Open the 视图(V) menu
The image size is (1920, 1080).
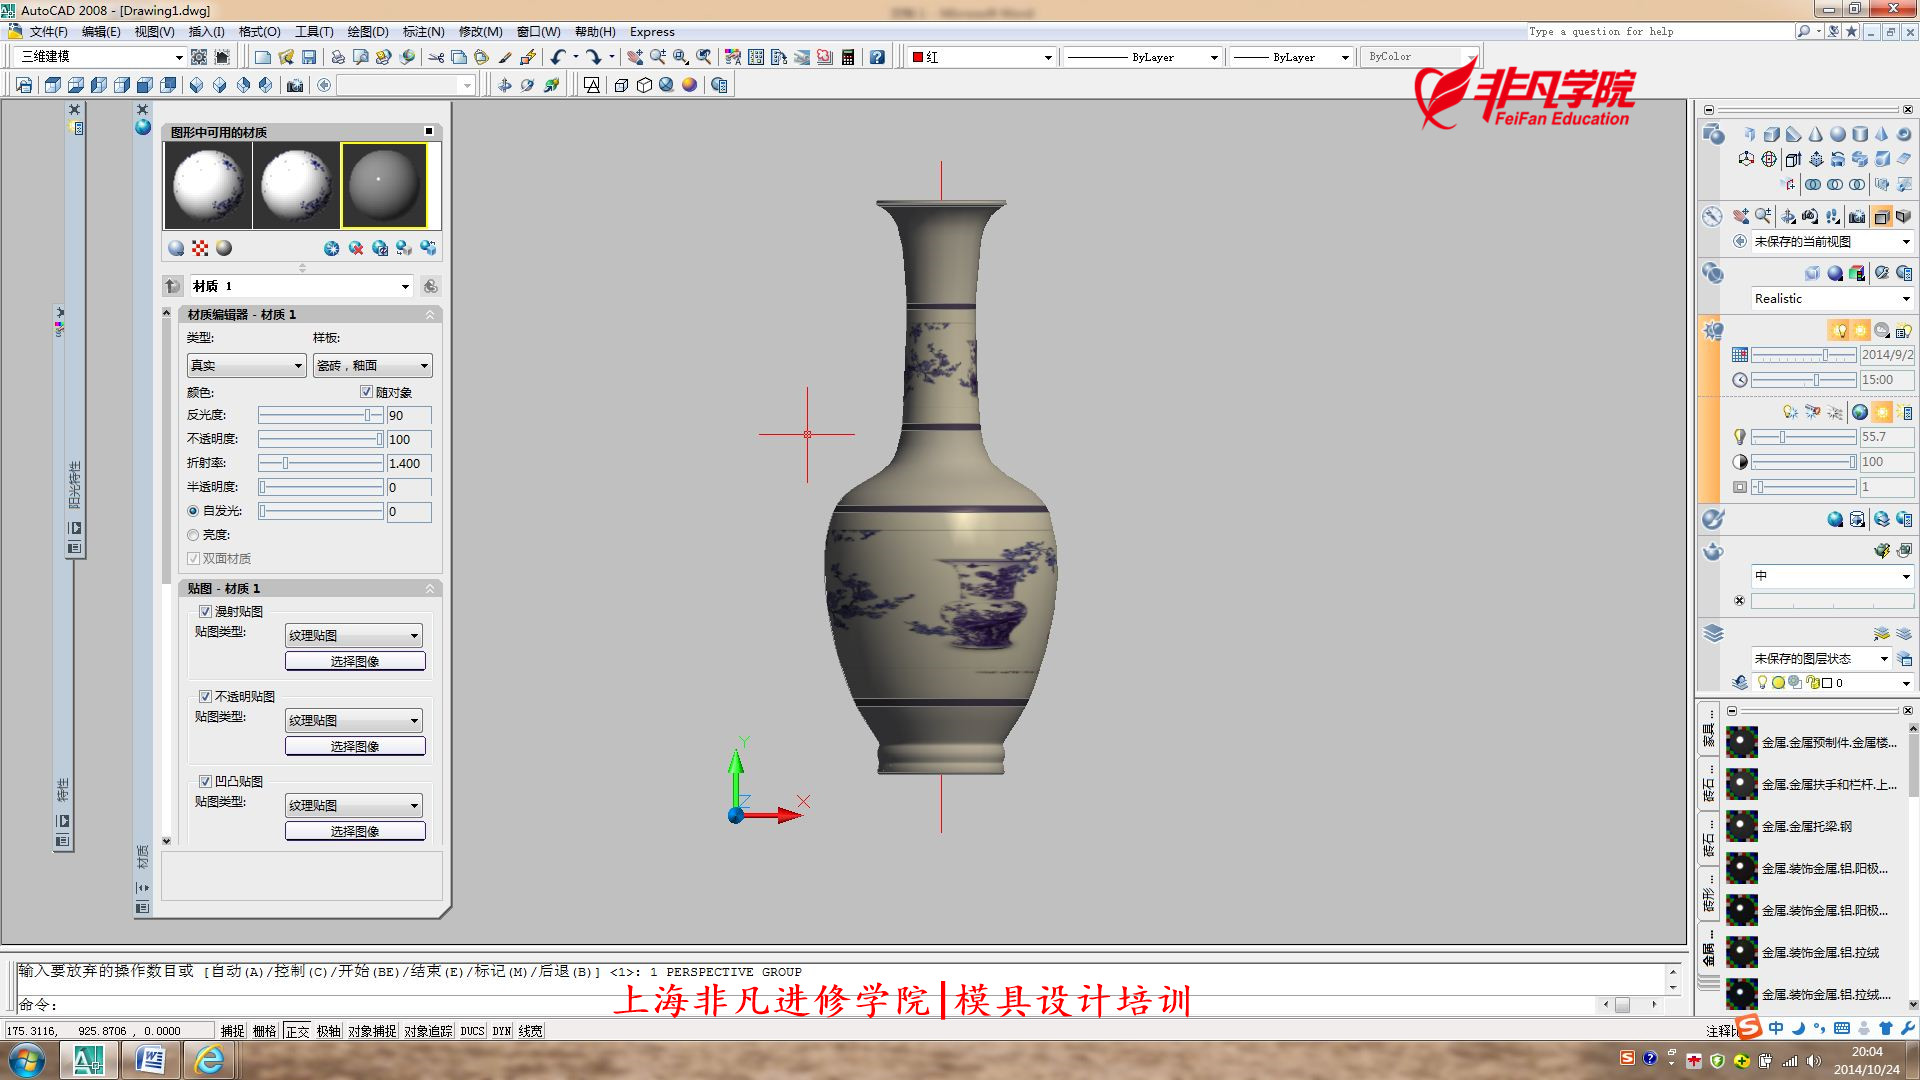point(154,32)
